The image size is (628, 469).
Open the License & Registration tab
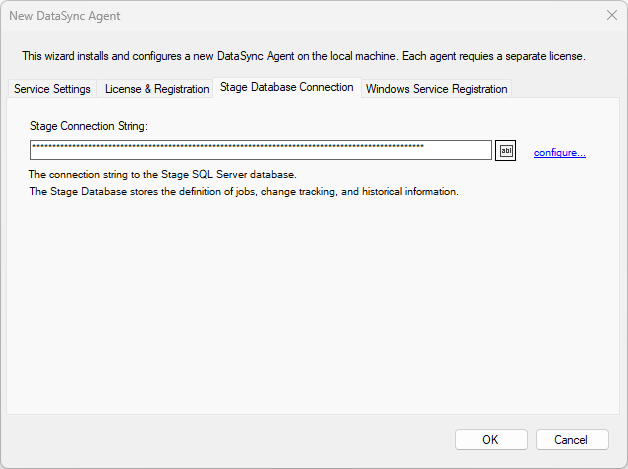click(157, 89)
